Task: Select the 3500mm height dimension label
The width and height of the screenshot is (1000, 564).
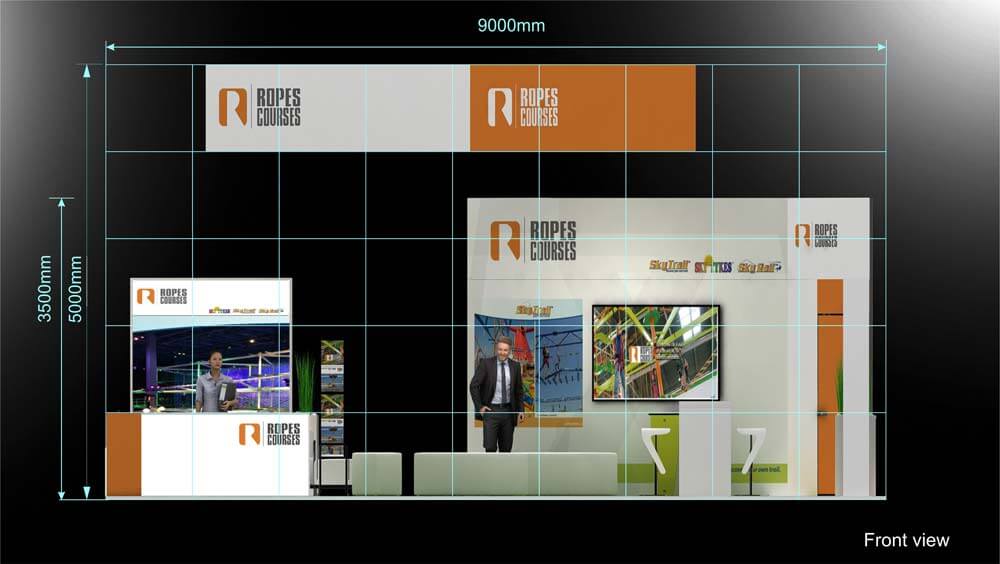Action: coord(46,288)
